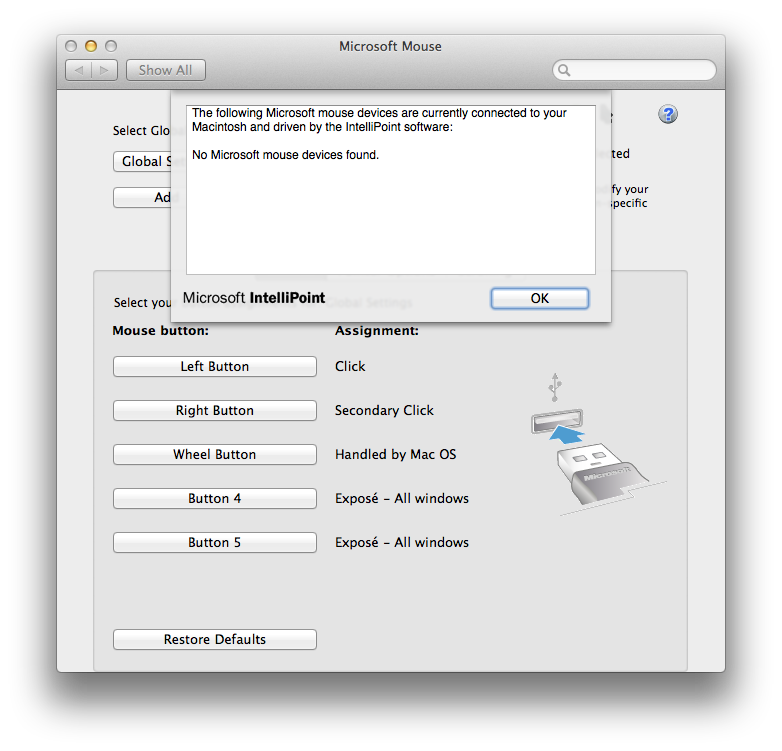Click the 'Mouse button:' column heading
This screenshot has height=751, width=782.
(x=161, y=331)
